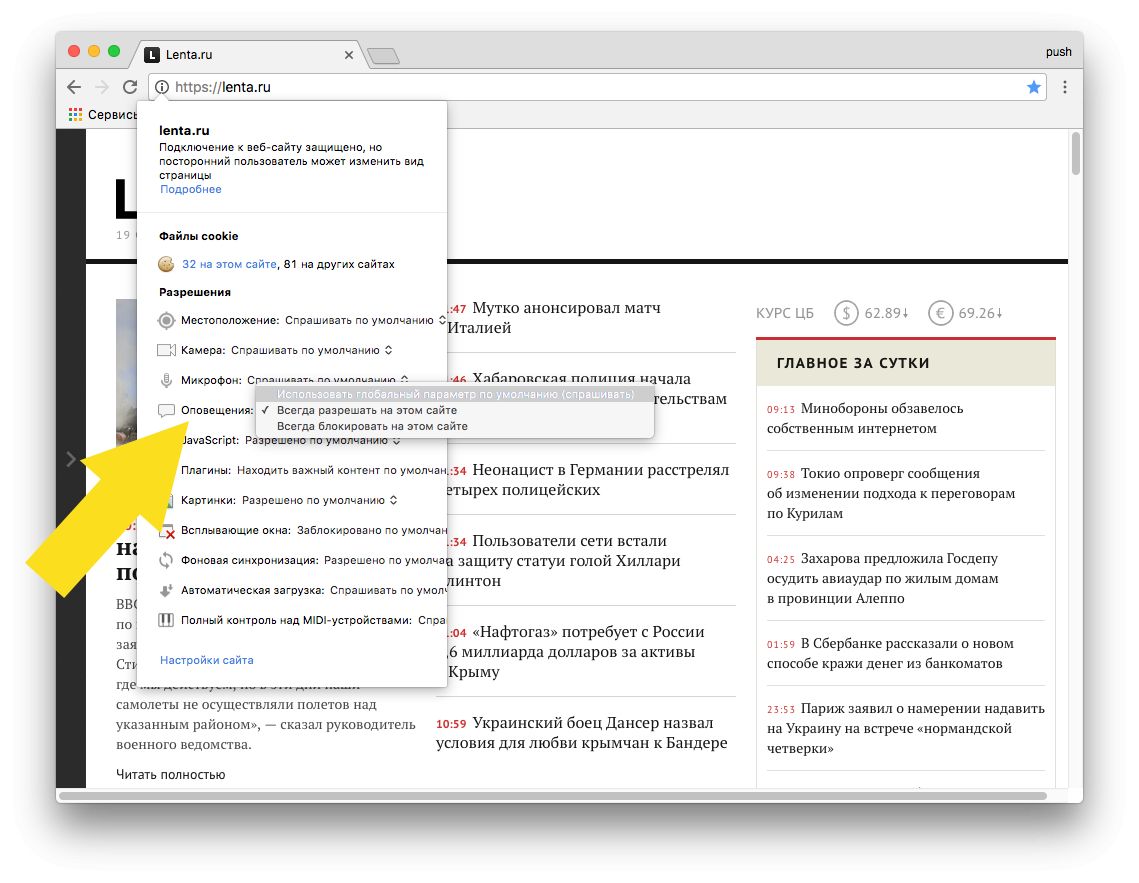
Task: Click the Всплывающие окна blocked popup icon
Action: 167,531
